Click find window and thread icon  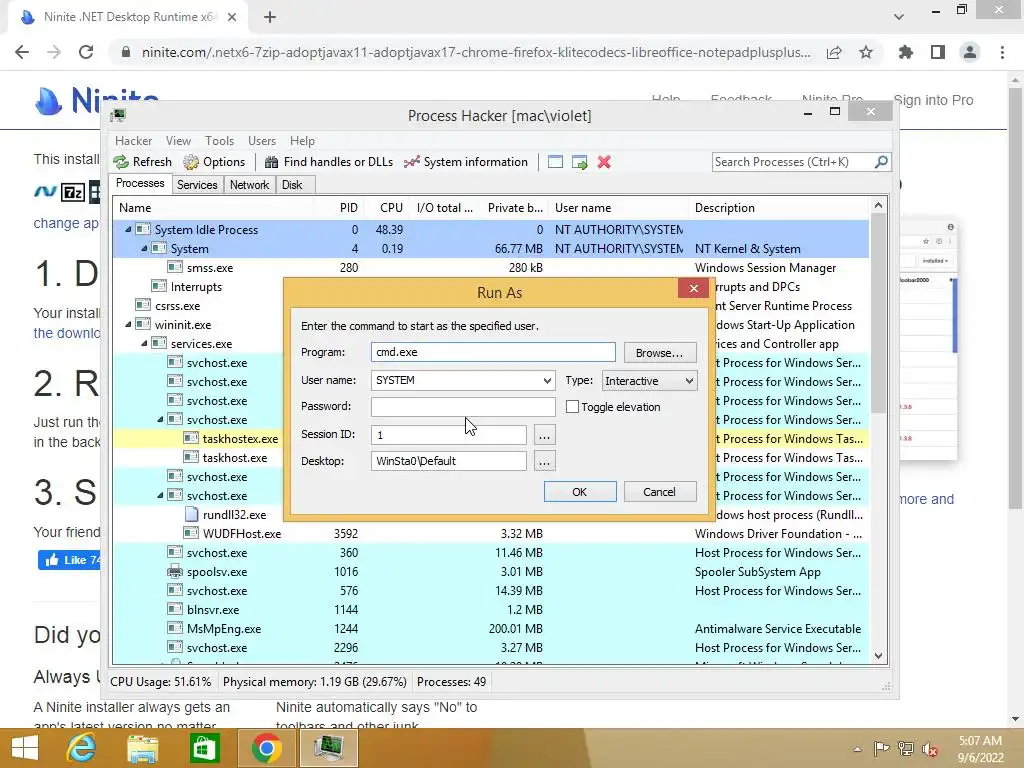coord(580,162)
